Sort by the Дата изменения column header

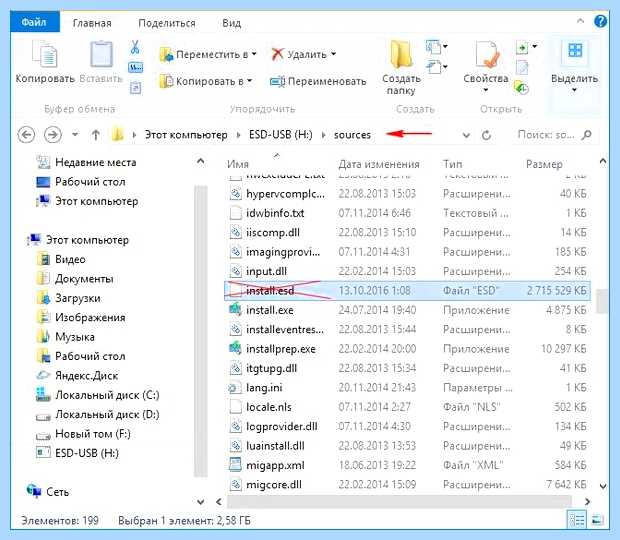pos(379,164)
